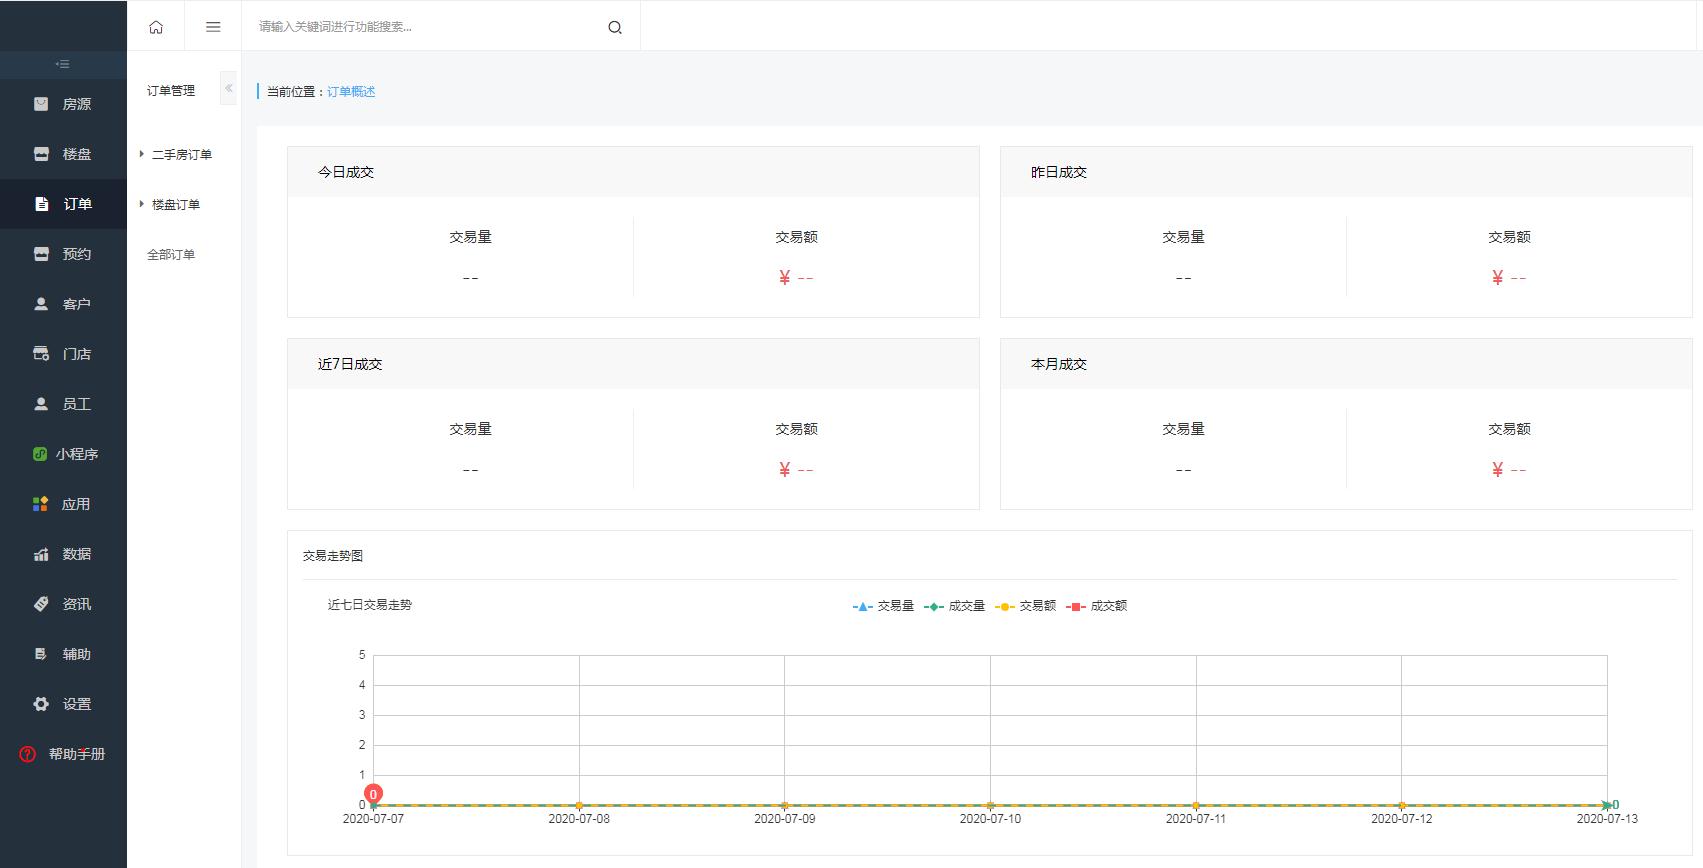Click the 客户 person icon
Viewport: 1703px width, 868px height.
pos(41,304)
